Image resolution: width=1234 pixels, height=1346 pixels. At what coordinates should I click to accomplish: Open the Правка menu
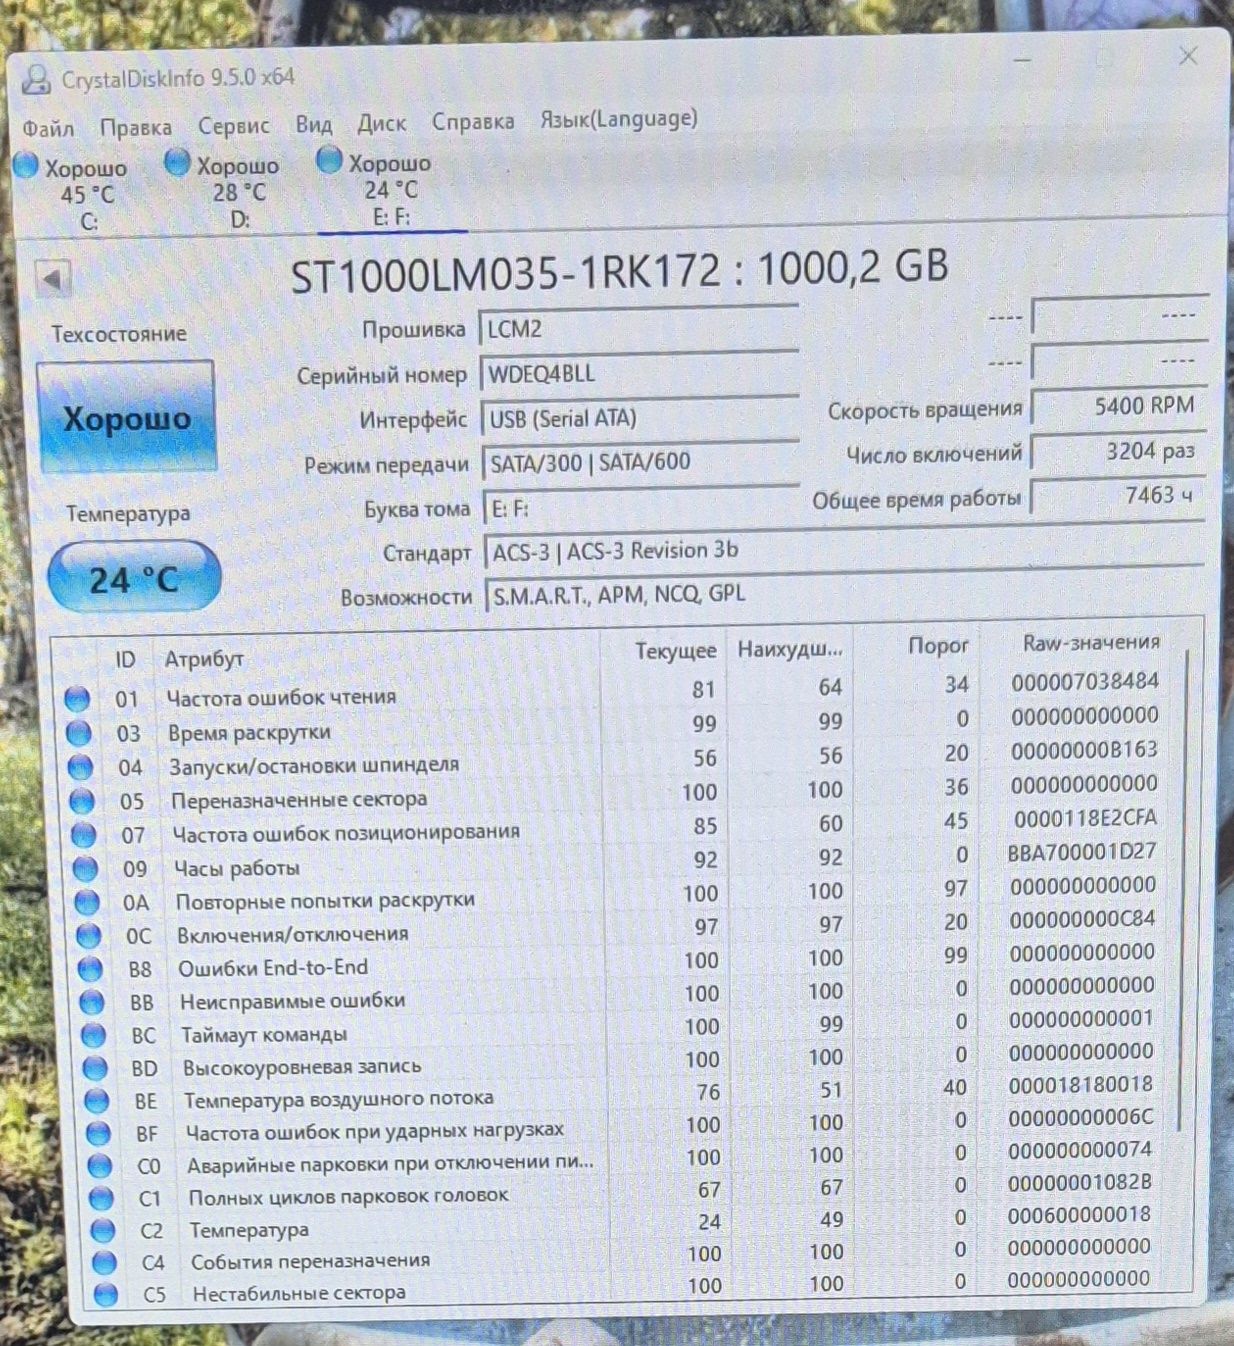pyautogui.click(x=136, y=127)
